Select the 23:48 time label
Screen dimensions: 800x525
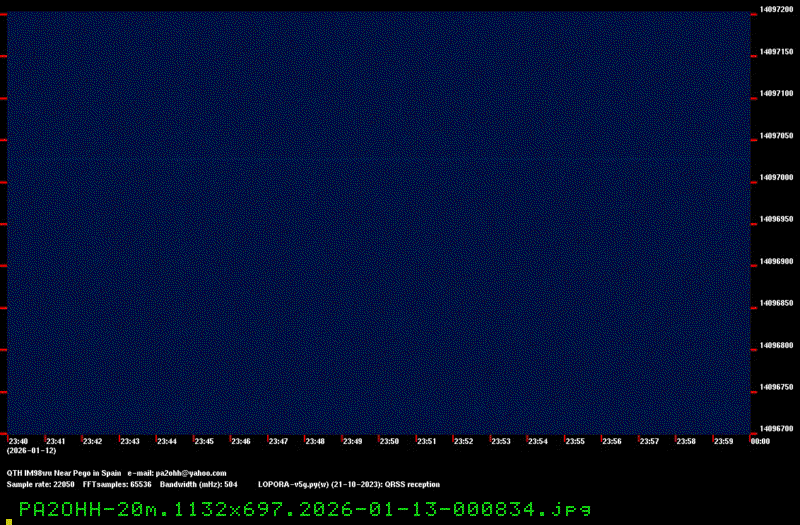[315, 441]
